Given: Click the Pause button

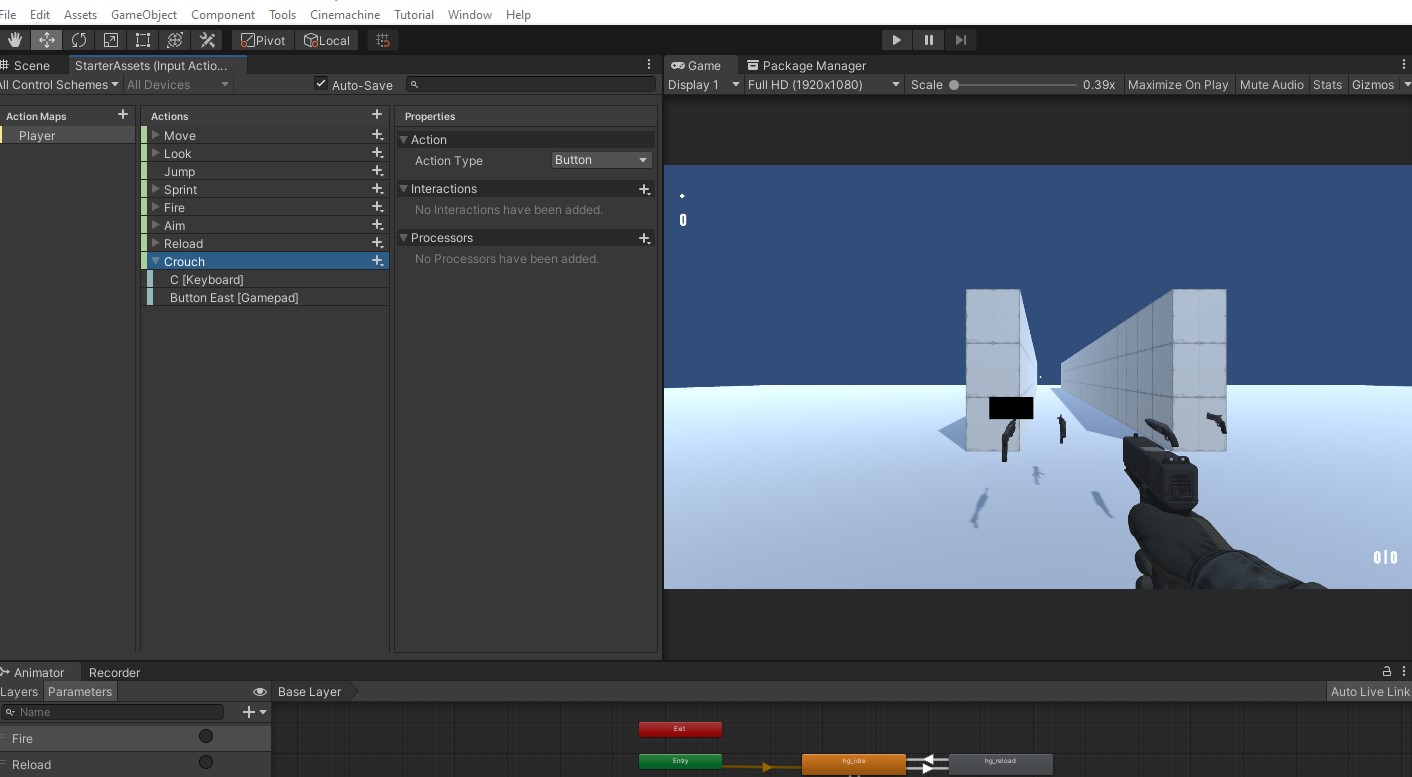Looking at the screenshot, I should [928, 40].
